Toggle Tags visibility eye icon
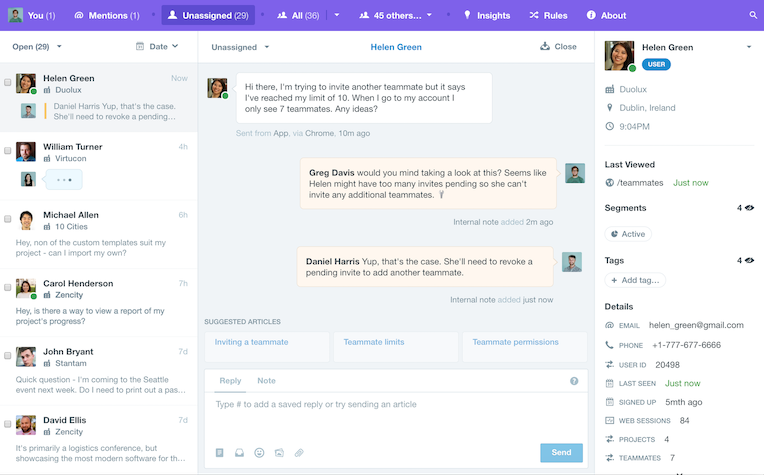The image size is (764, 475). pos(749,260)
